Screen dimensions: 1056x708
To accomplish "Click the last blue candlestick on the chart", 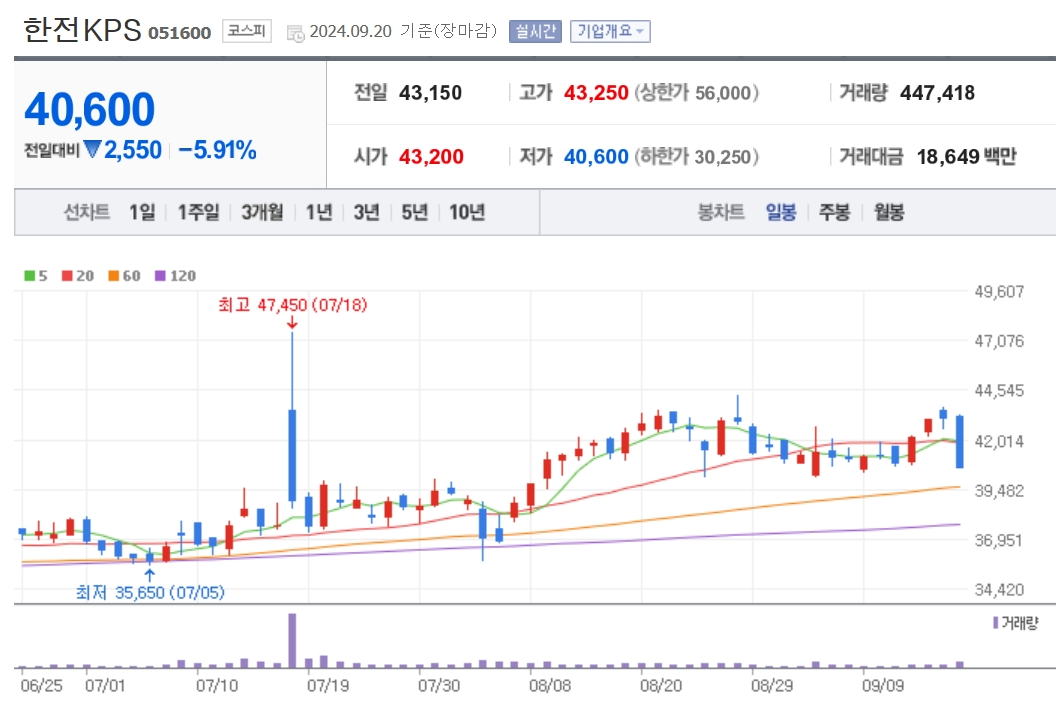I will point(960,442).
